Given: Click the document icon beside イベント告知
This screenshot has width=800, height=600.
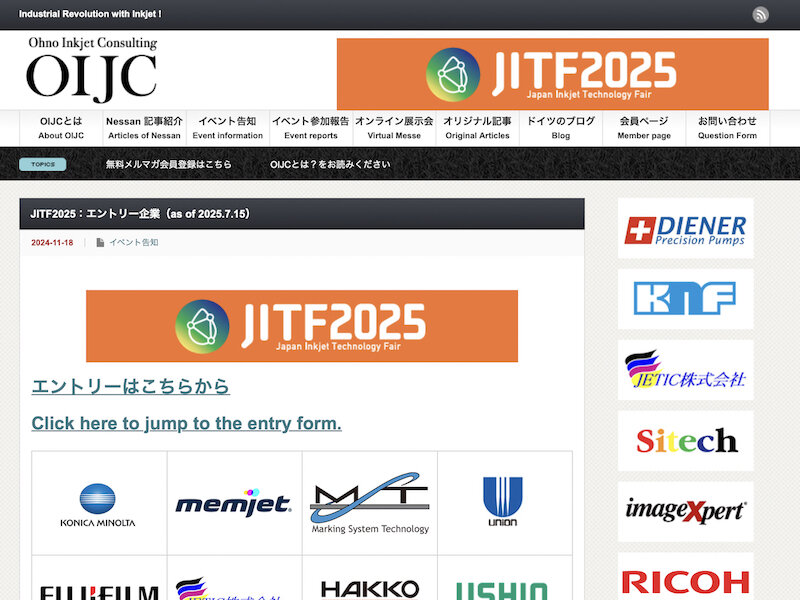Looking at the screenshot, I should 100,242.
